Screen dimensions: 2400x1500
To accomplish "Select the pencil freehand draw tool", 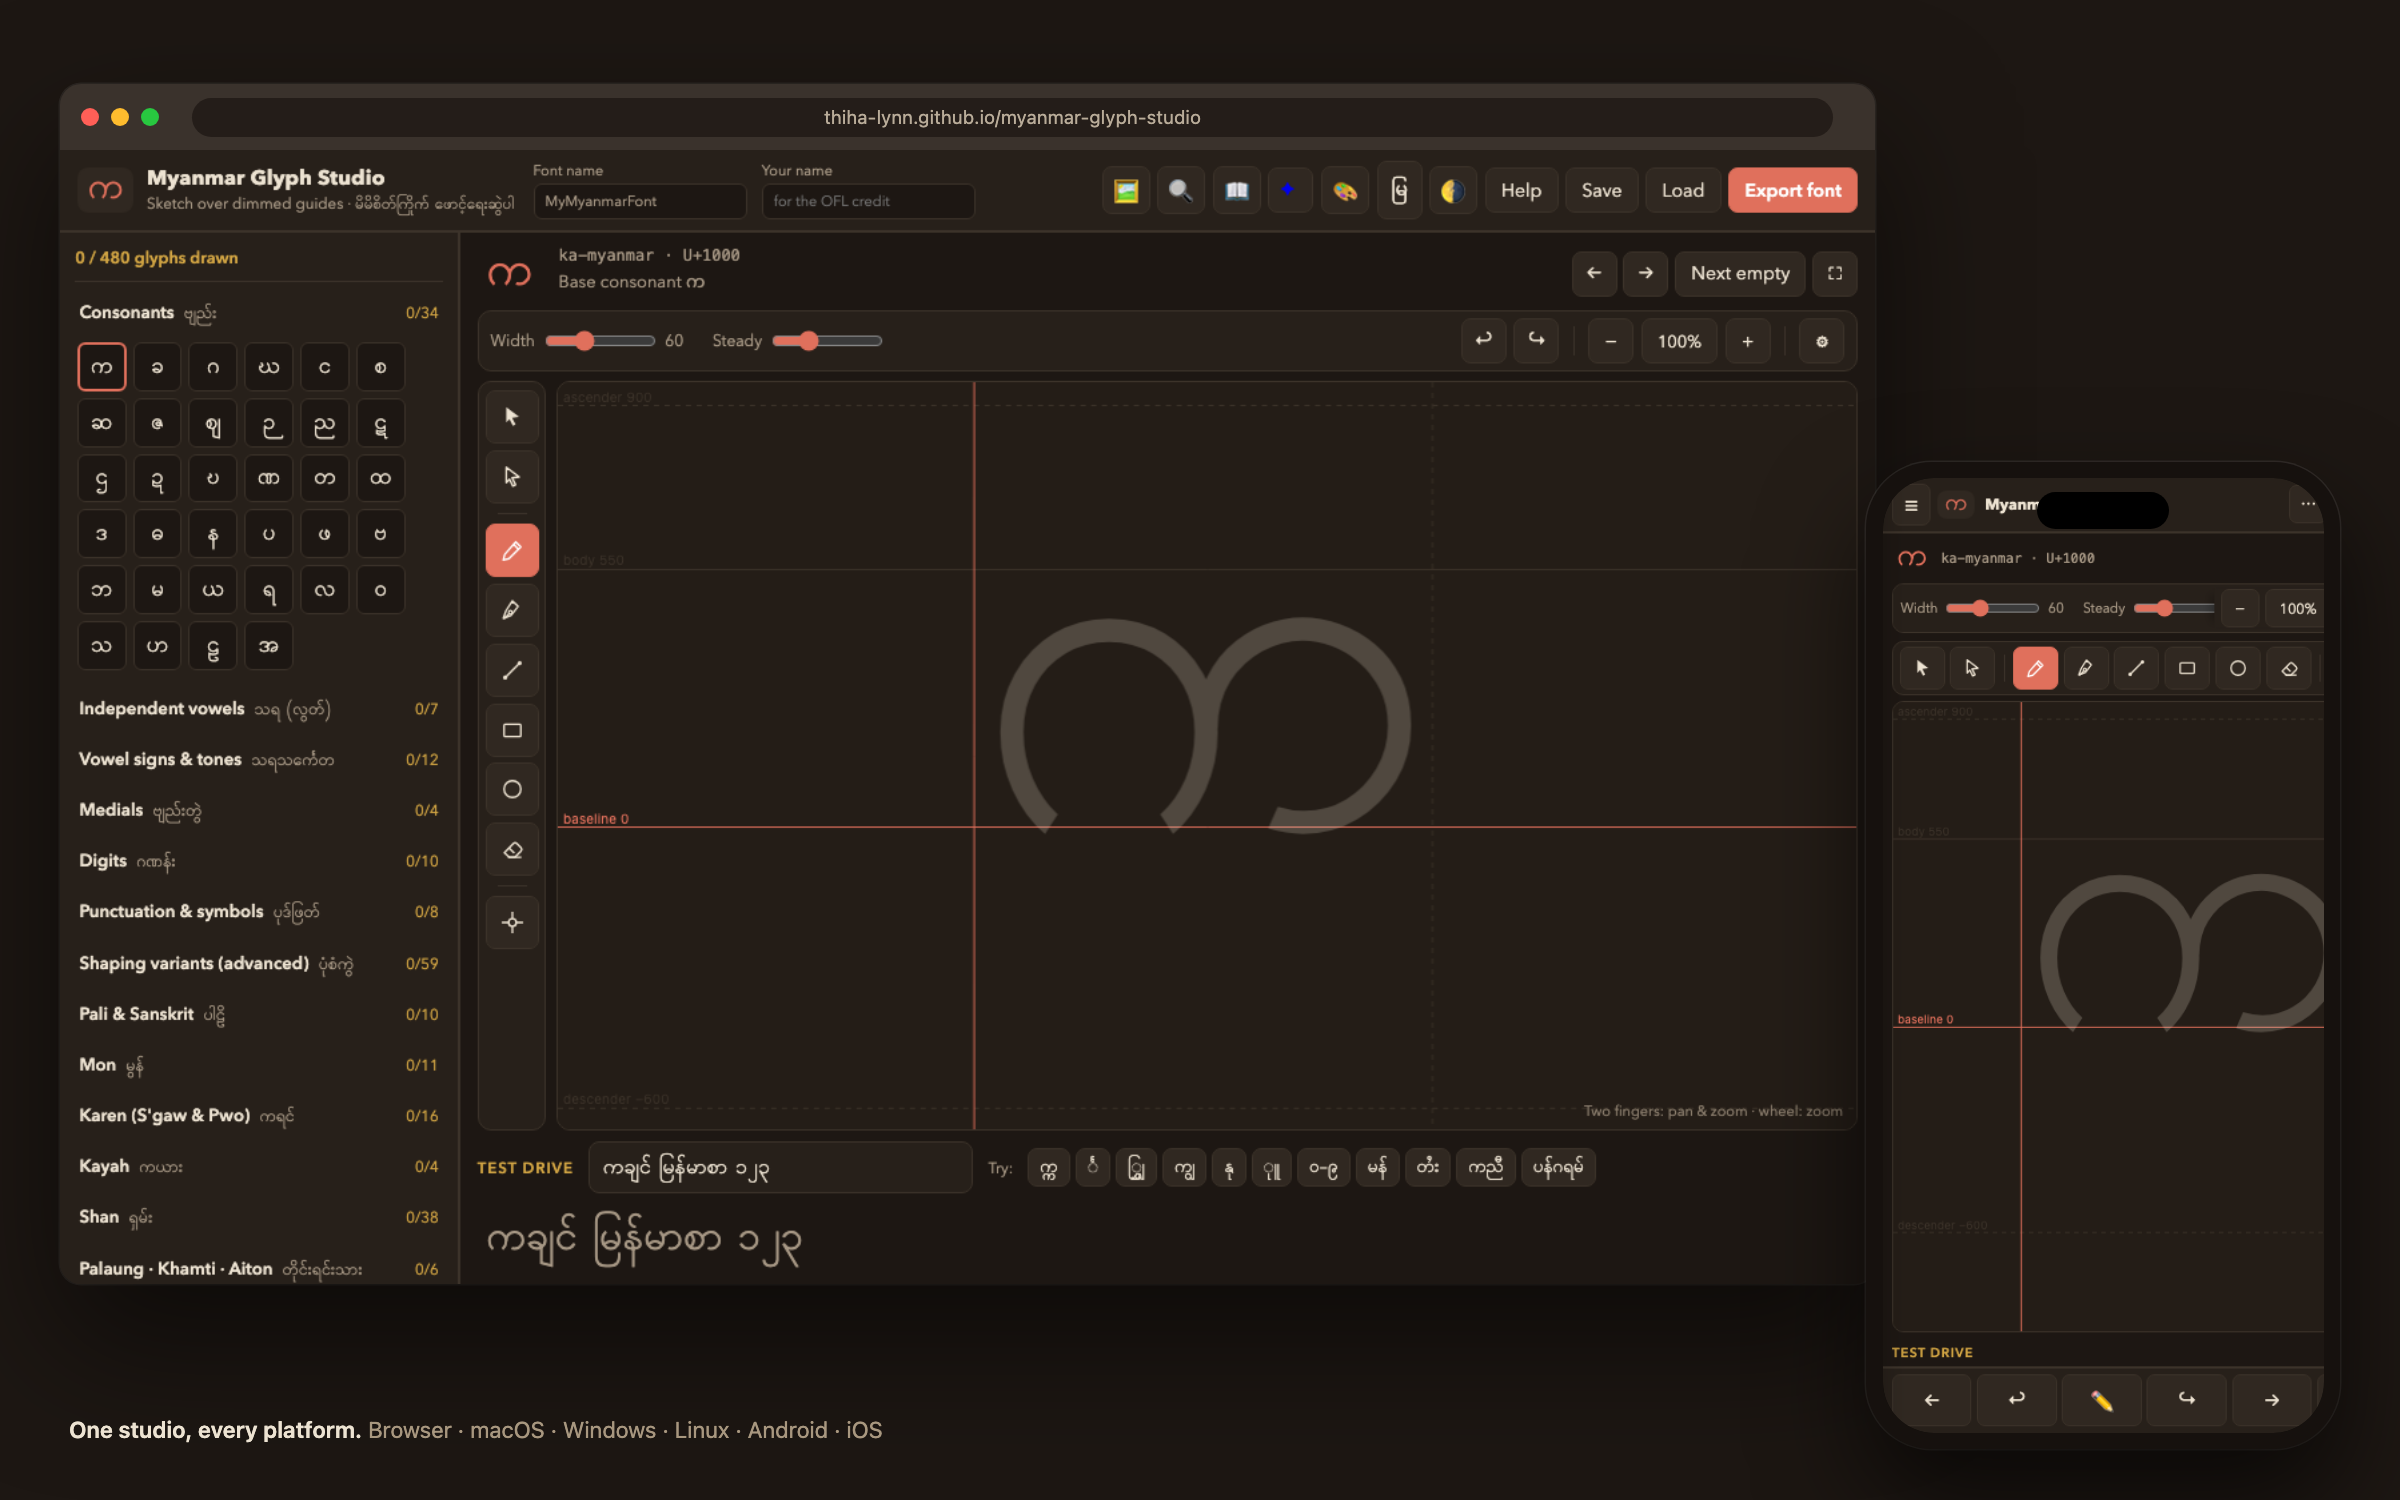I will (x=512, y=550).
